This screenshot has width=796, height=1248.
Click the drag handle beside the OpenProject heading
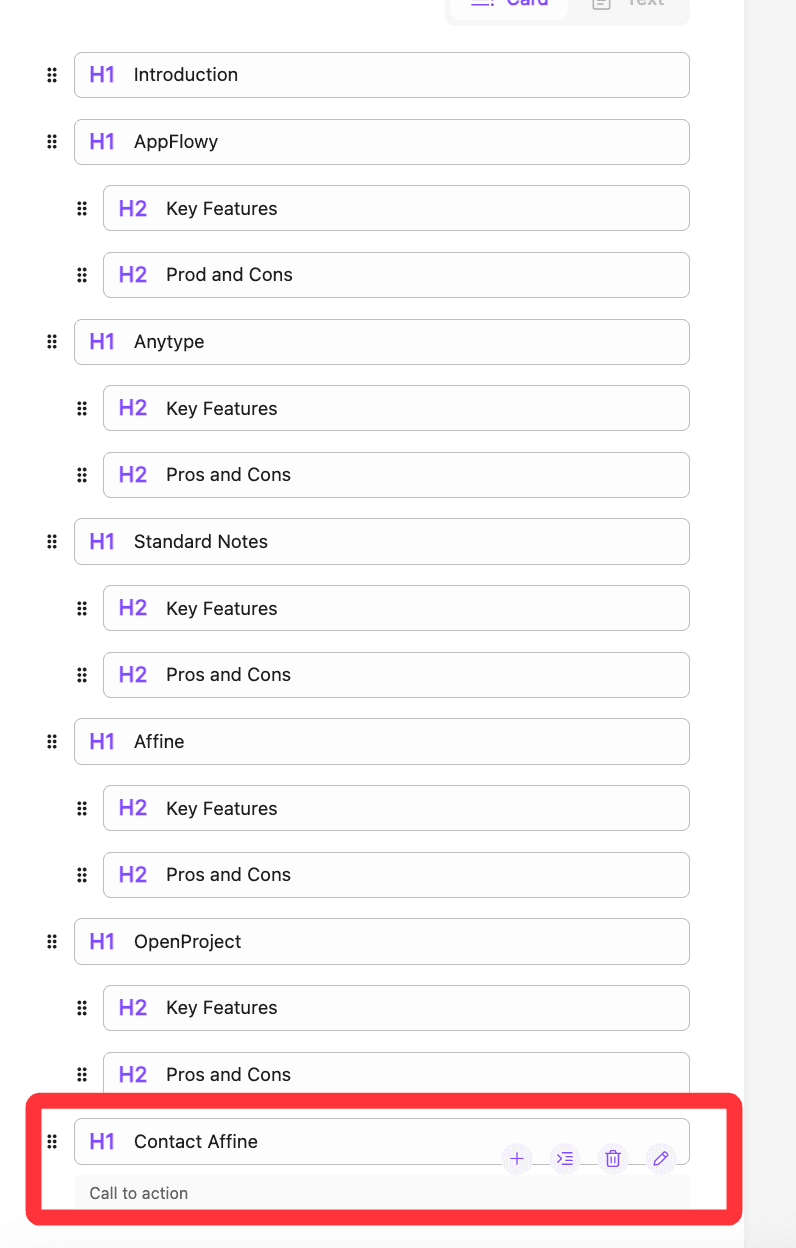tap(52, 942)
